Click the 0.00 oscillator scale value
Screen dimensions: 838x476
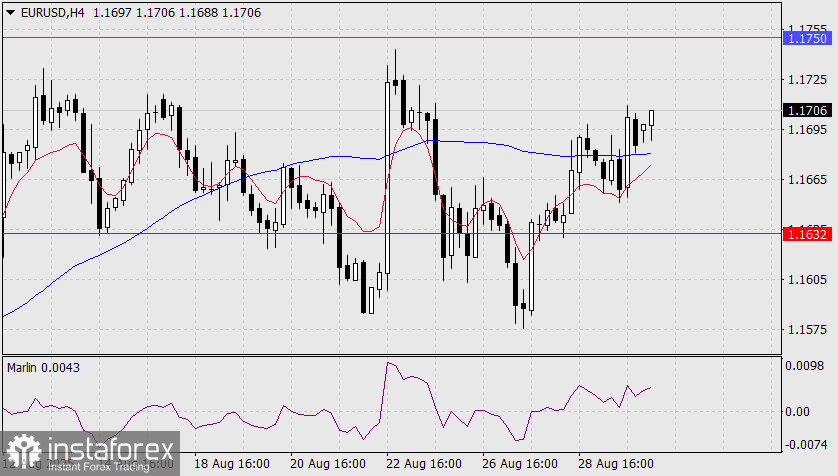[797, 411]
